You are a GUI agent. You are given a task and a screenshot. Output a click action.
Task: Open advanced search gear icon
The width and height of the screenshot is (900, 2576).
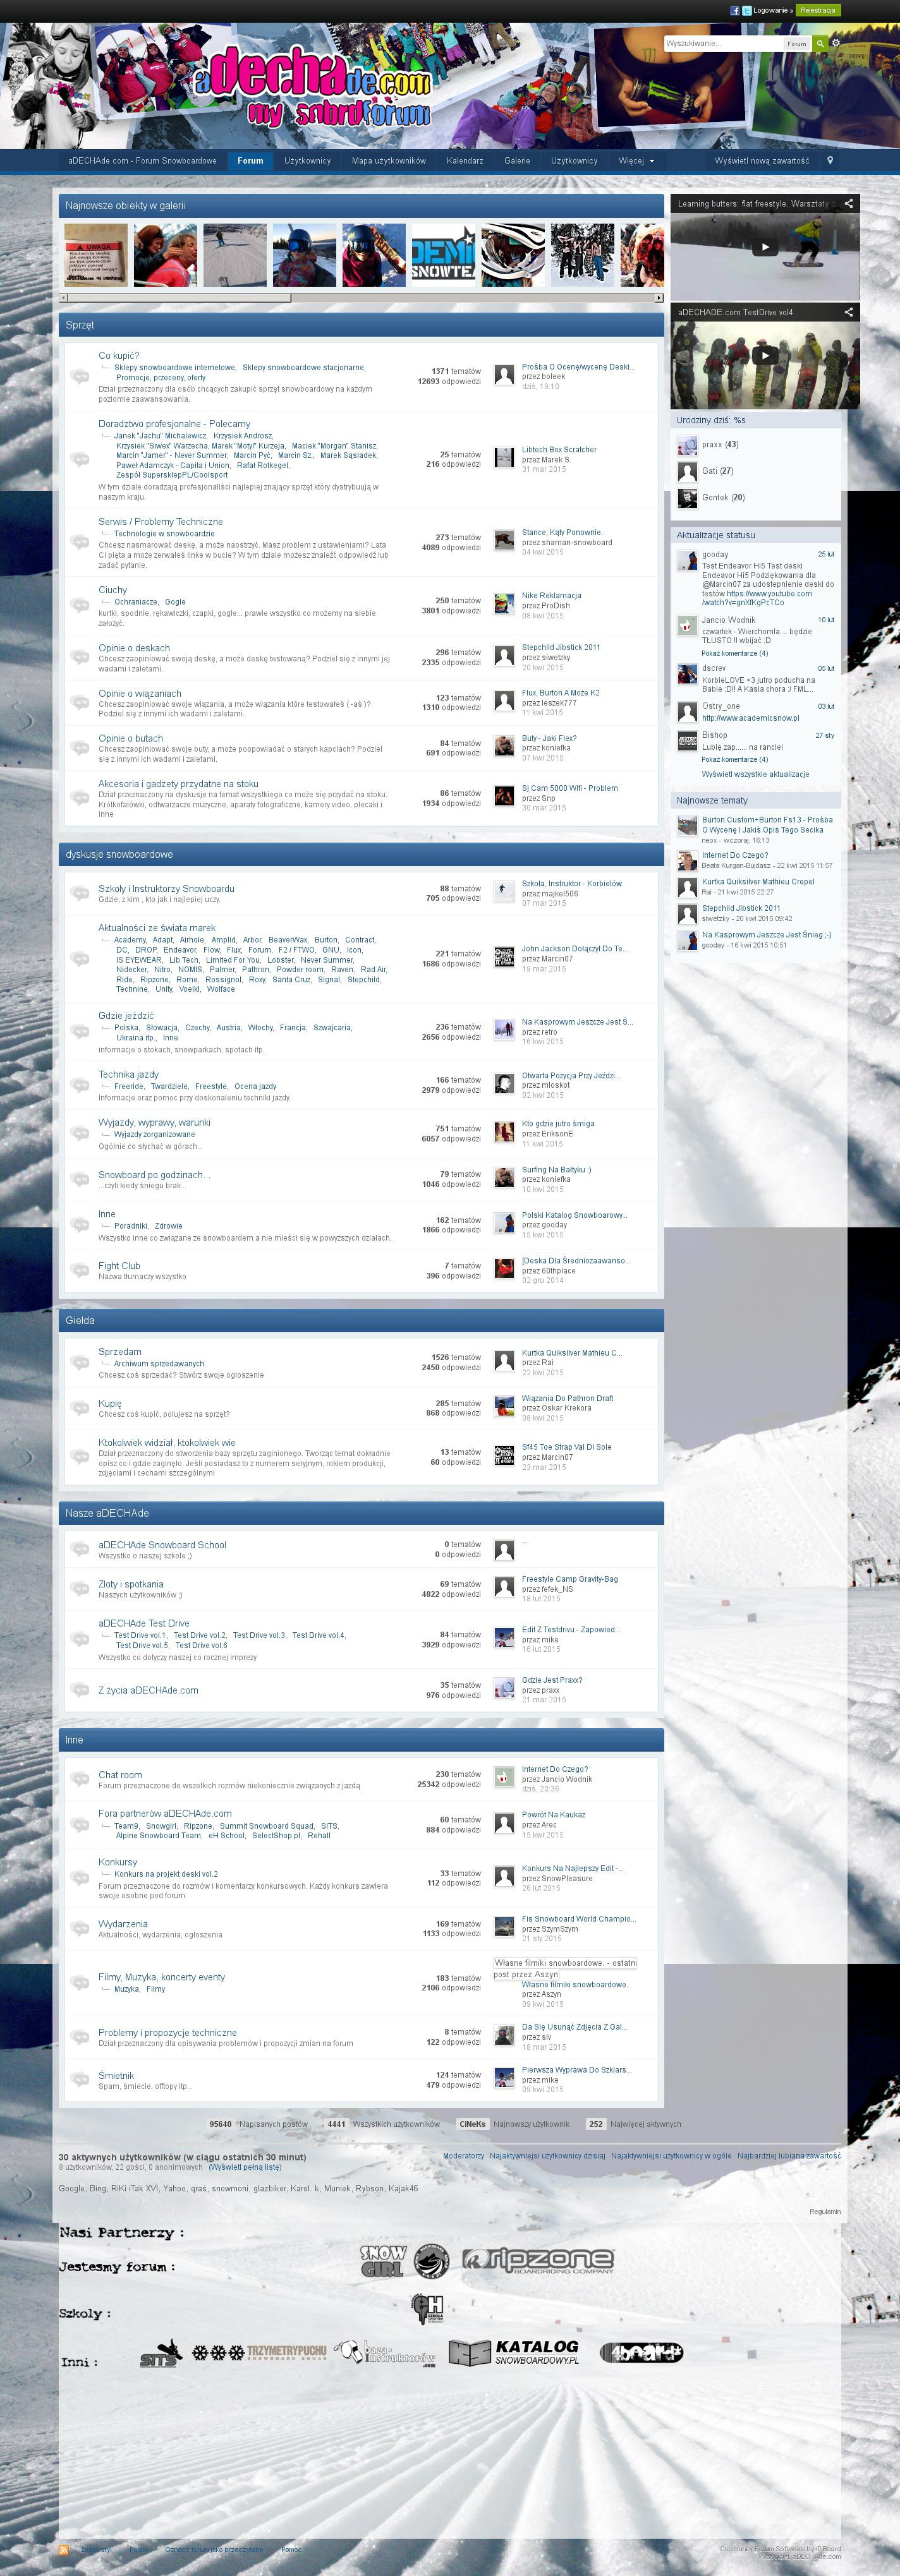pos(836,43)
